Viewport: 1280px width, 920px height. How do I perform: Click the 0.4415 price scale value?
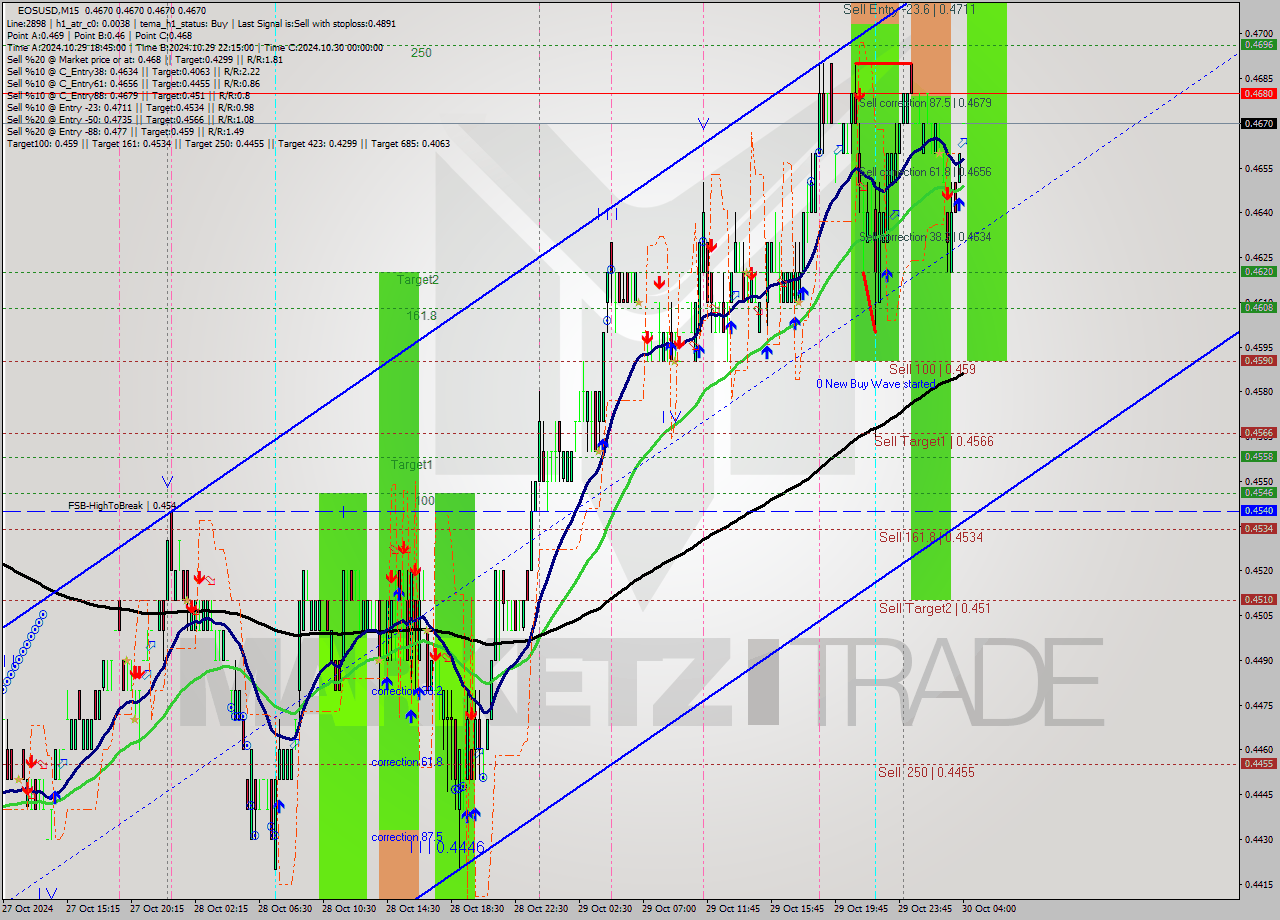1258,884
